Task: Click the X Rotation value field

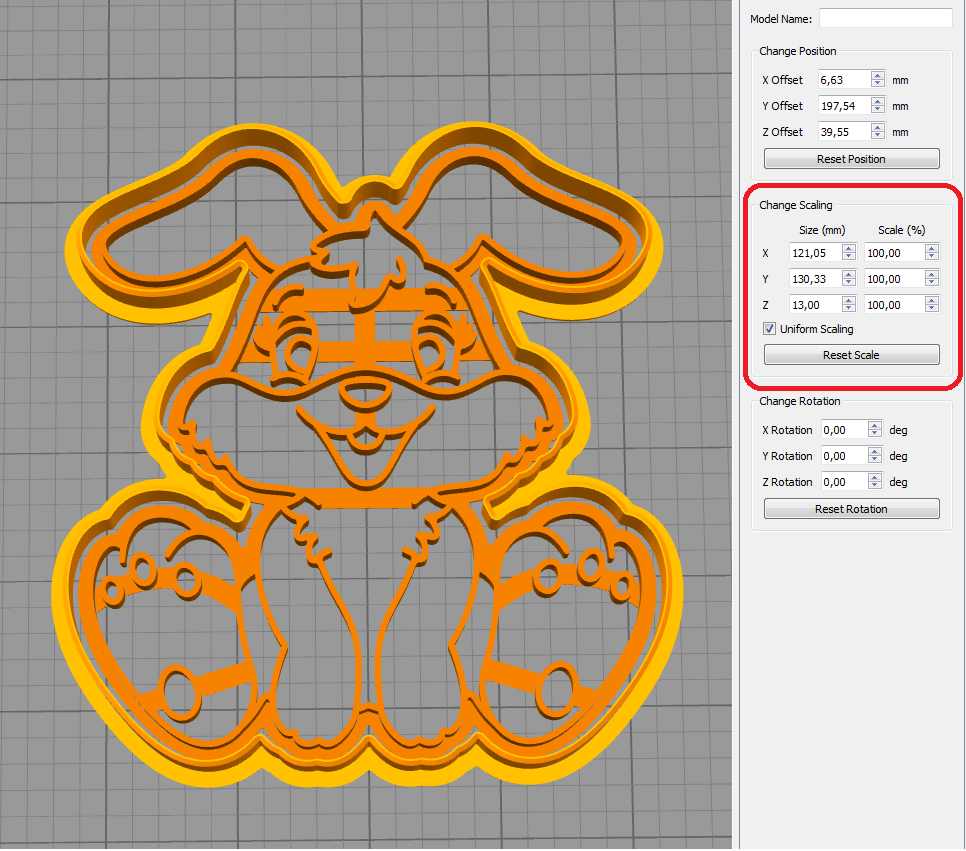Action: (x=845, y=430)
